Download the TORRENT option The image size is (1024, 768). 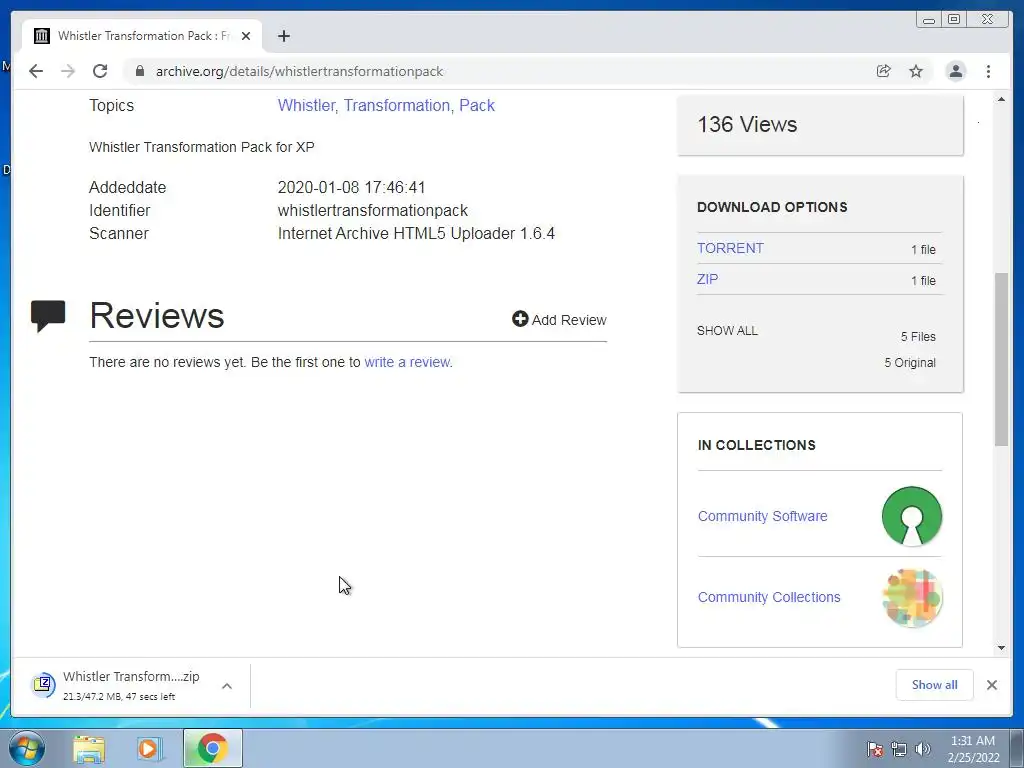tap(730, 248)
